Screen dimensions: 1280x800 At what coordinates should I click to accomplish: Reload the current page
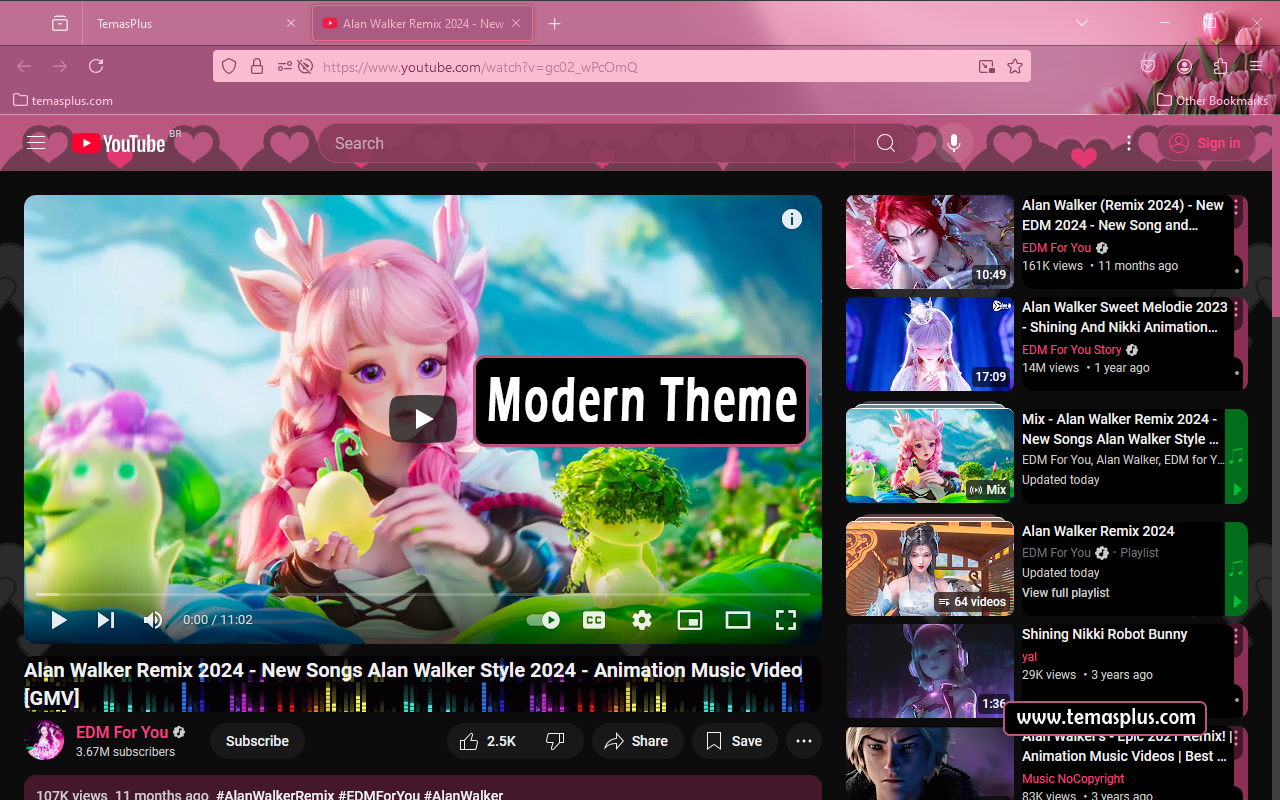pyautogui.click(x=96, y=66)
